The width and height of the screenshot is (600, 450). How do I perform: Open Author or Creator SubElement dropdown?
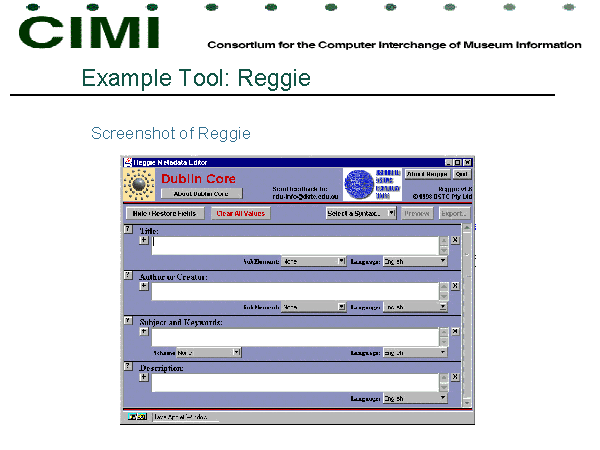[x=313, y=307]
